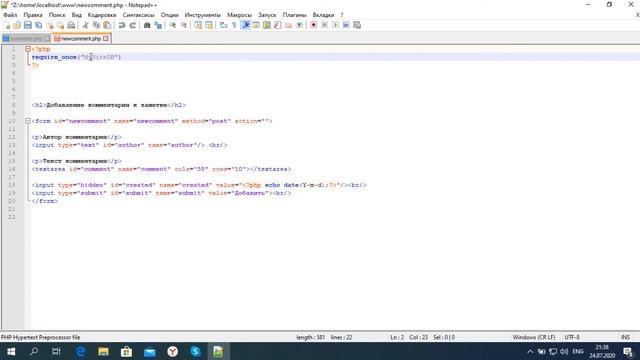
Task: Zoom out using the toolbar magnifier icon
Action: 184,25
